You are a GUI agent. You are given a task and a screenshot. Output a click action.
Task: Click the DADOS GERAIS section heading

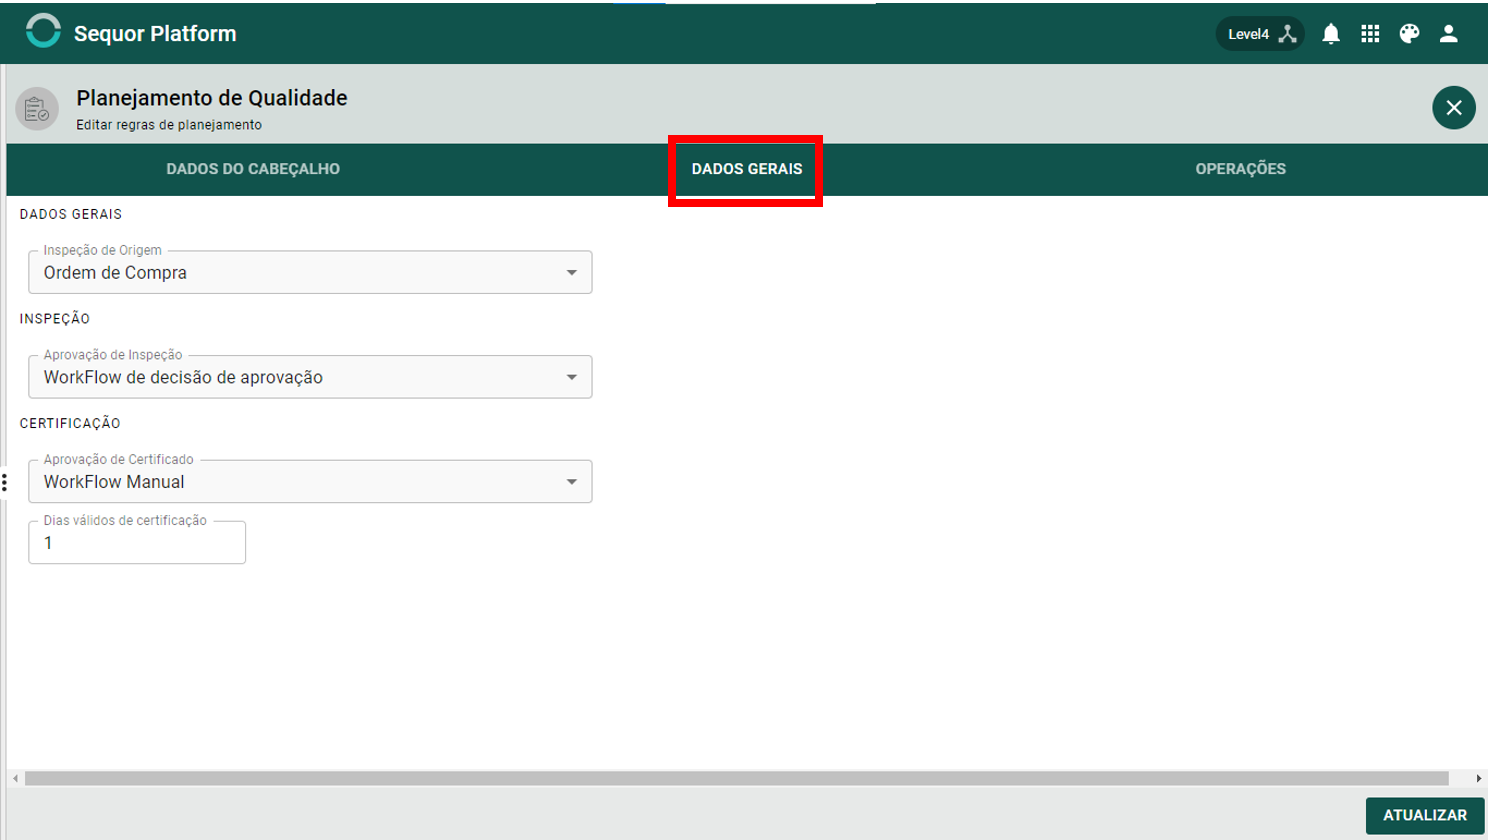pos(71,214)
